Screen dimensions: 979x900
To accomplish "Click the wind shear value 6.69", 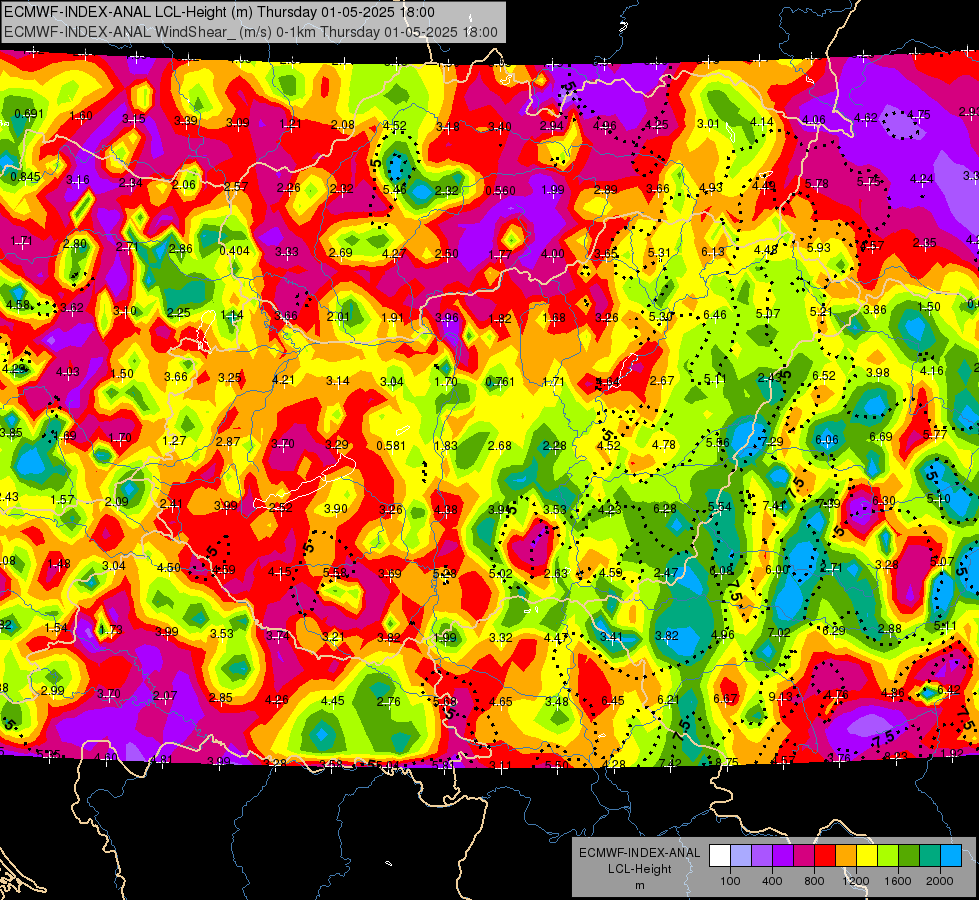I will click(x=880, y=437).
